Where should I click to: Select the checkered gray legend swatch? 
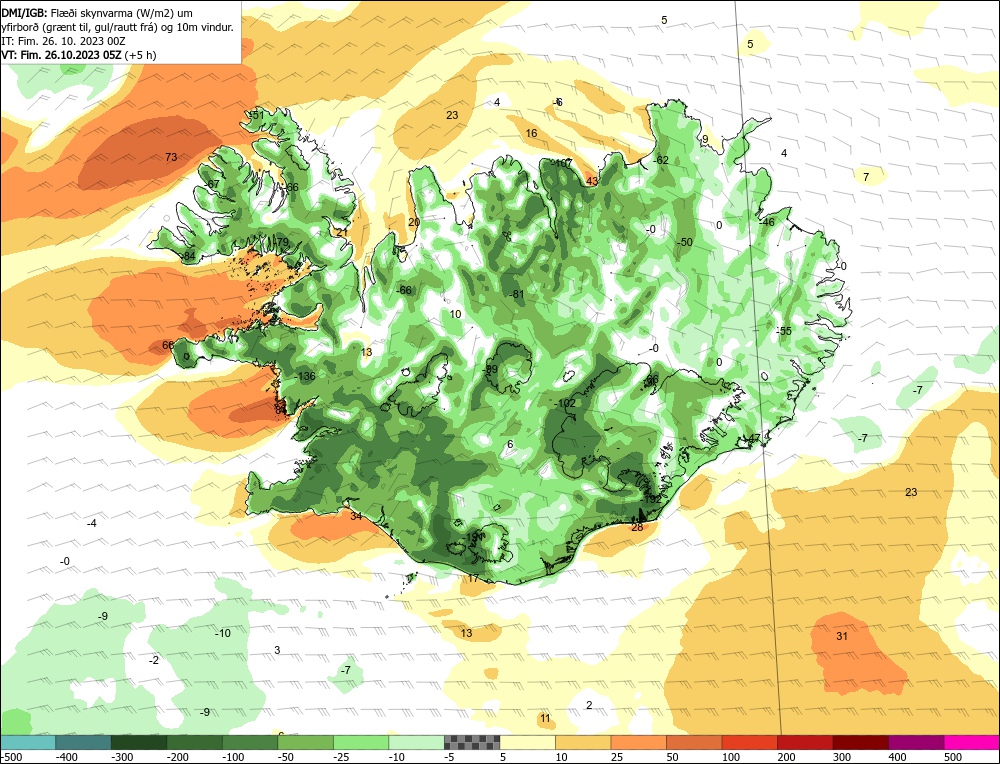pyautogui.click(x=472, y=742)
